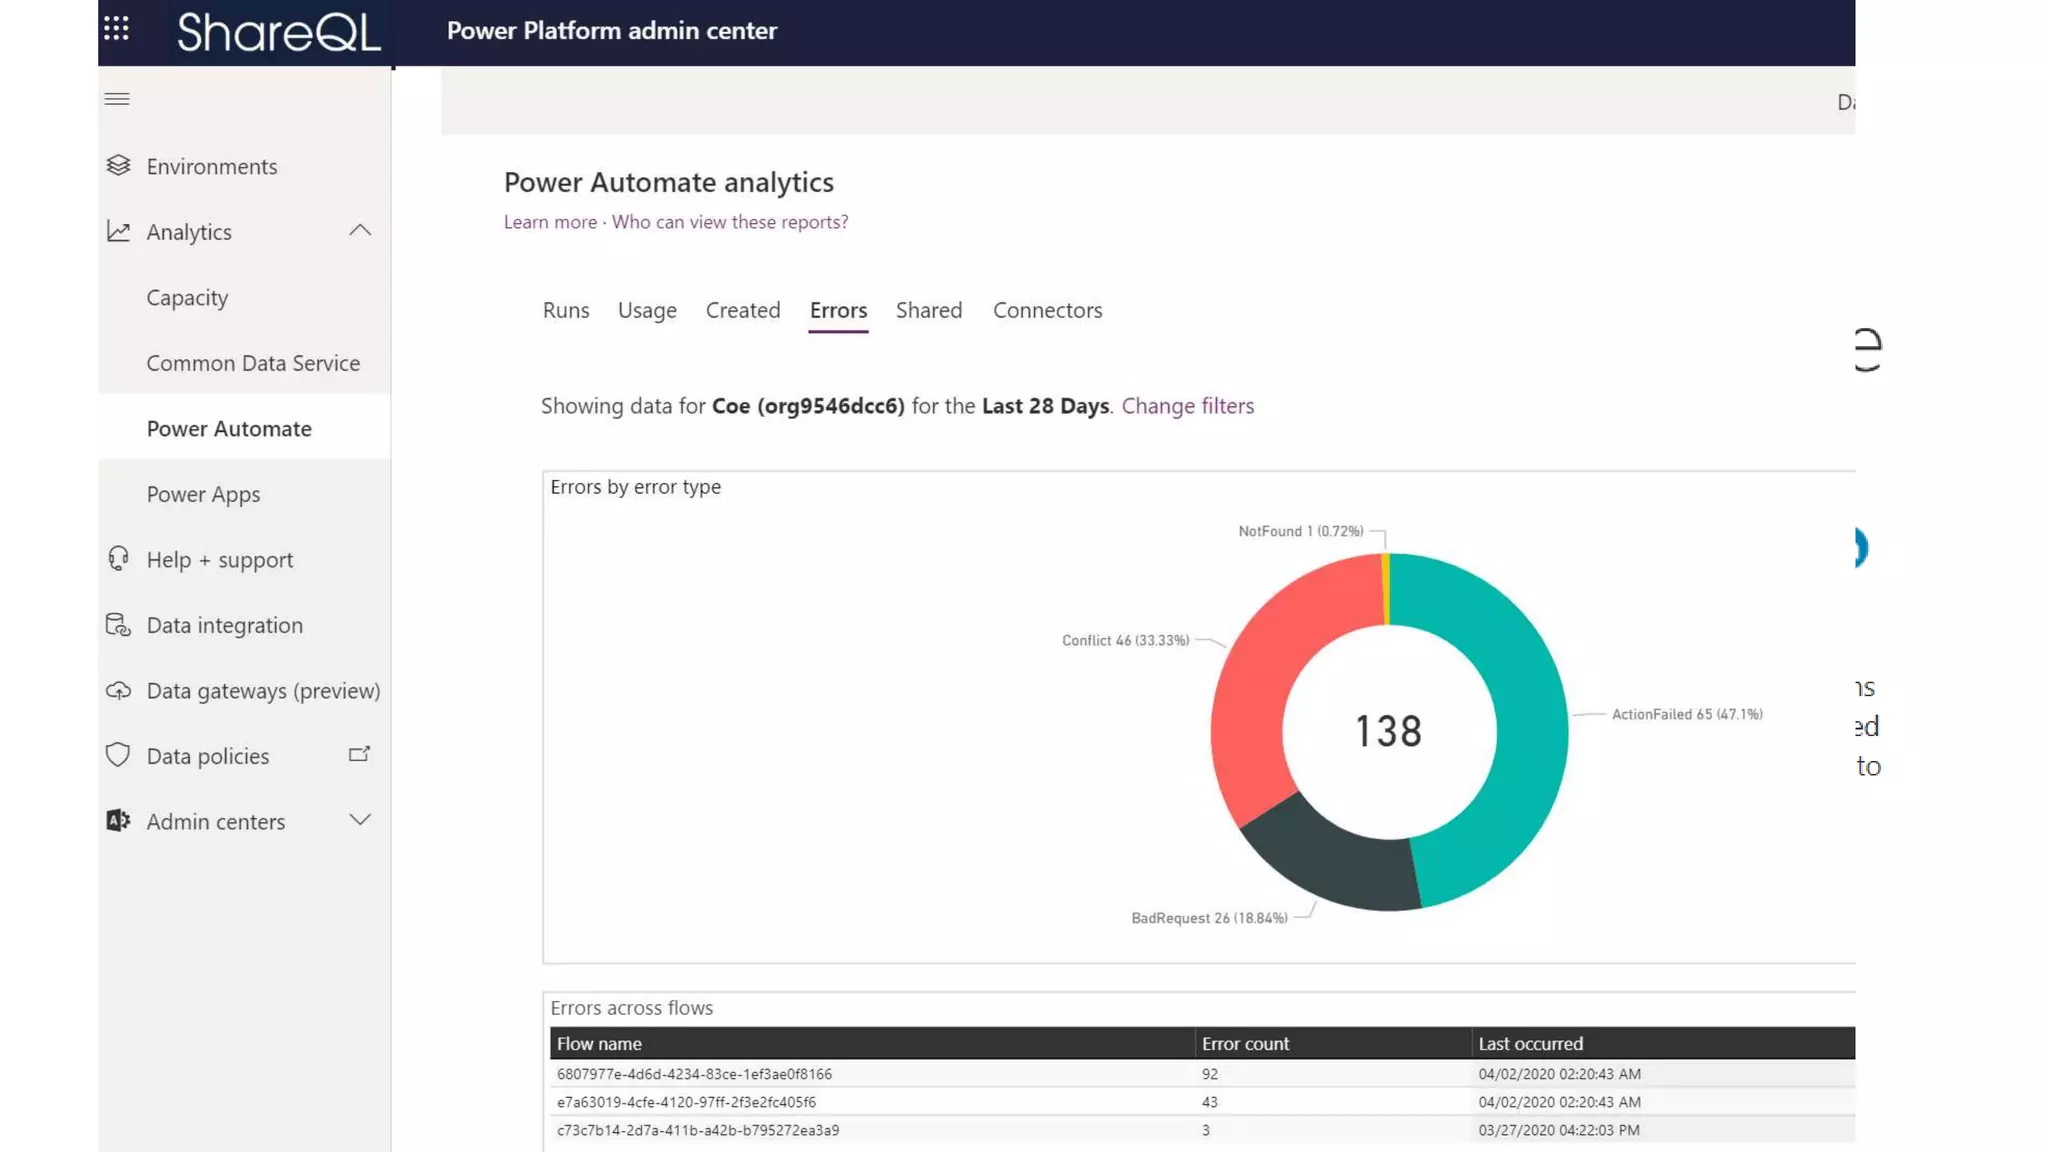This screenshot has height=1152, width=2048.
Task: Click the Environments layers icon
Action: tap(118, 166)
